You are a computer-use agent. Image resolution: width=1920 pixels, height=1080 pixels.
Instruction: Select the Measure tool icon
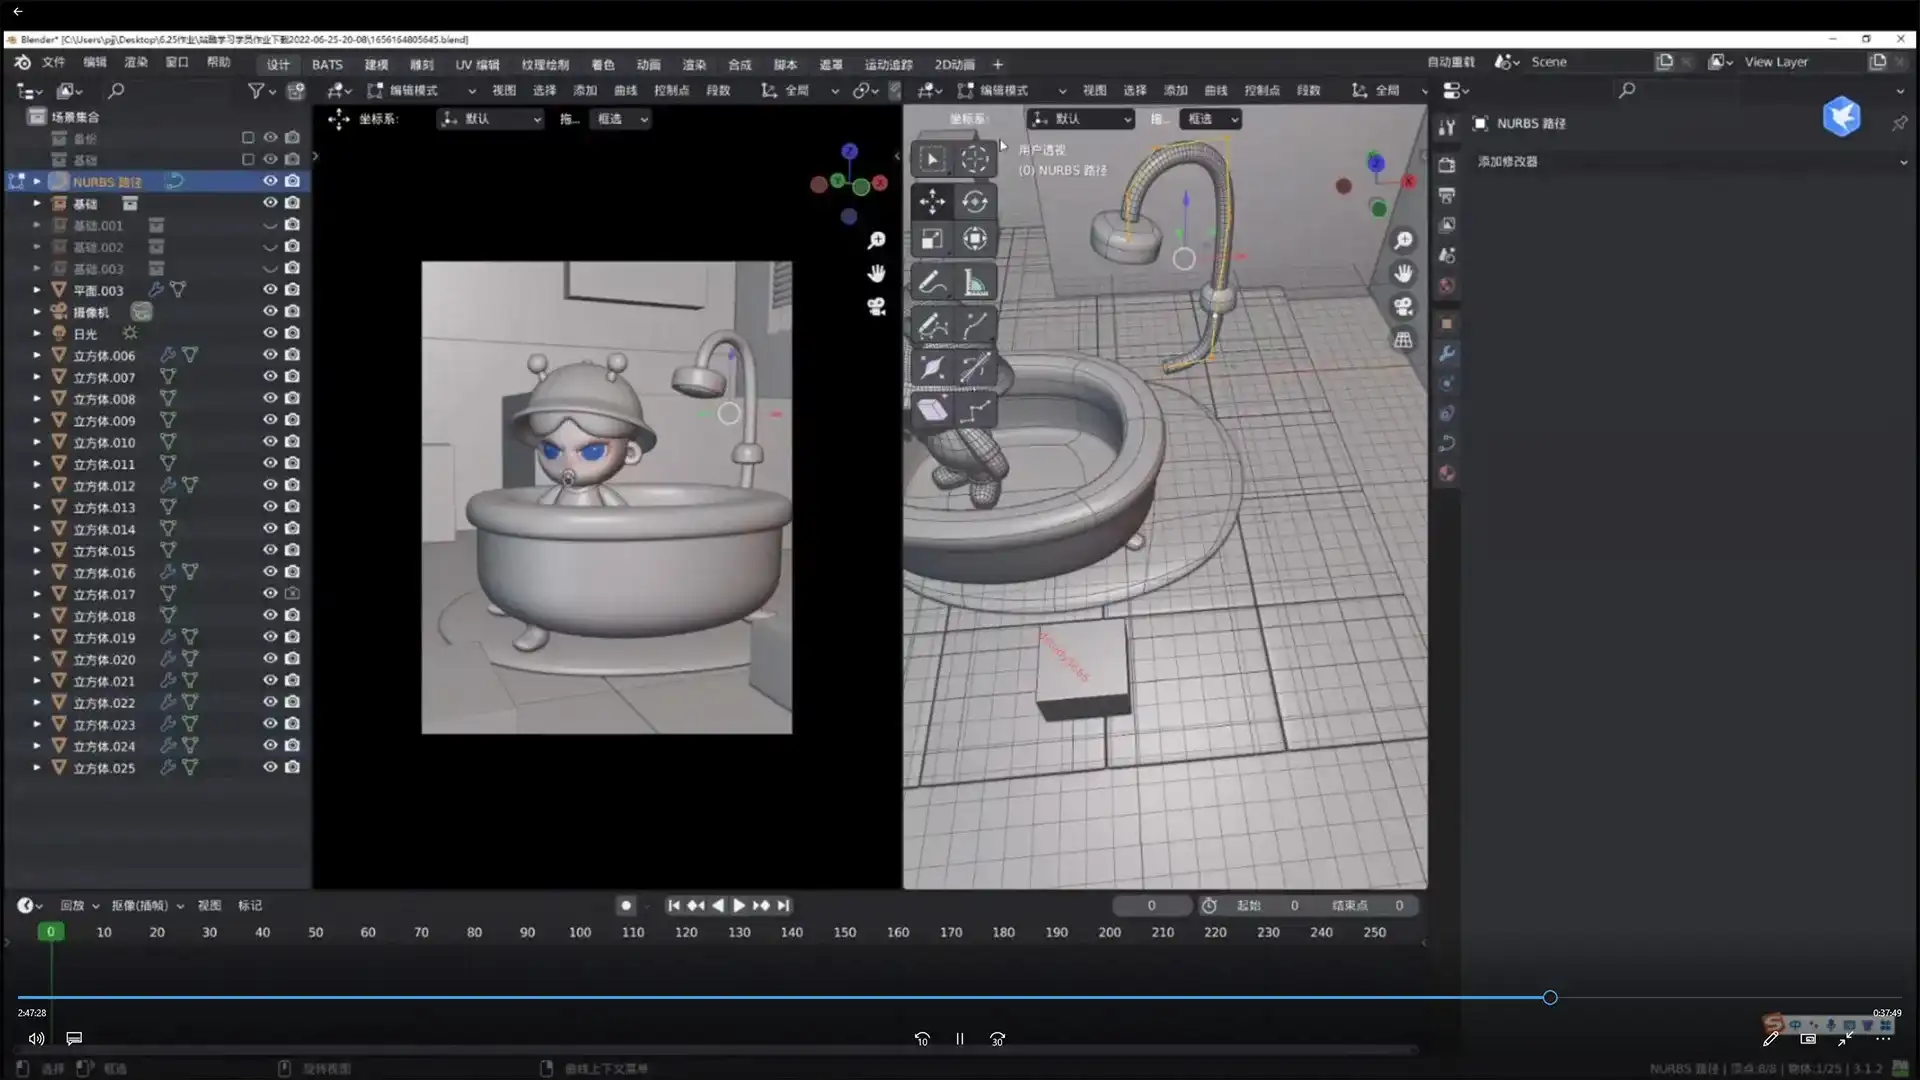coord(975,283)
